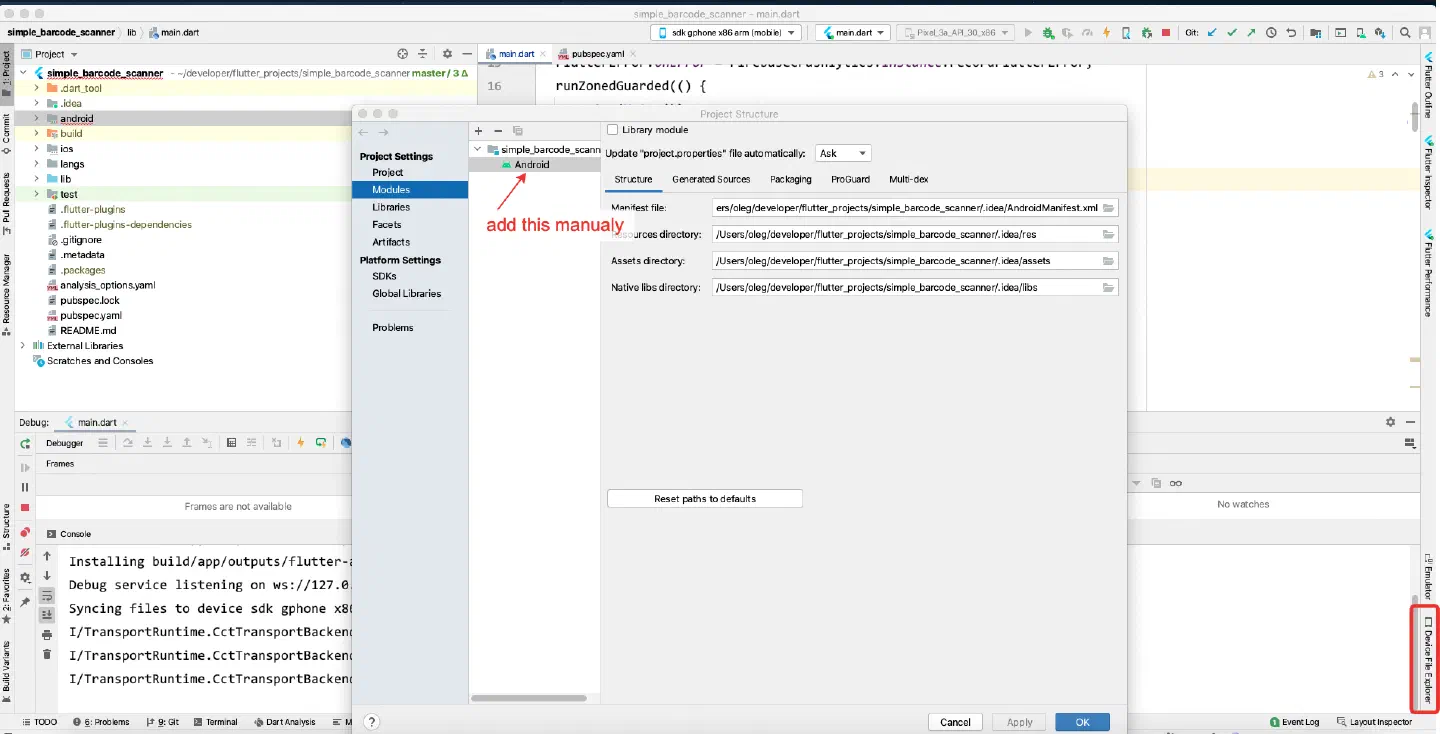1440x734 pixels.
Task: Clear the console with the trash icon
Action: click(x=47, y=654)
